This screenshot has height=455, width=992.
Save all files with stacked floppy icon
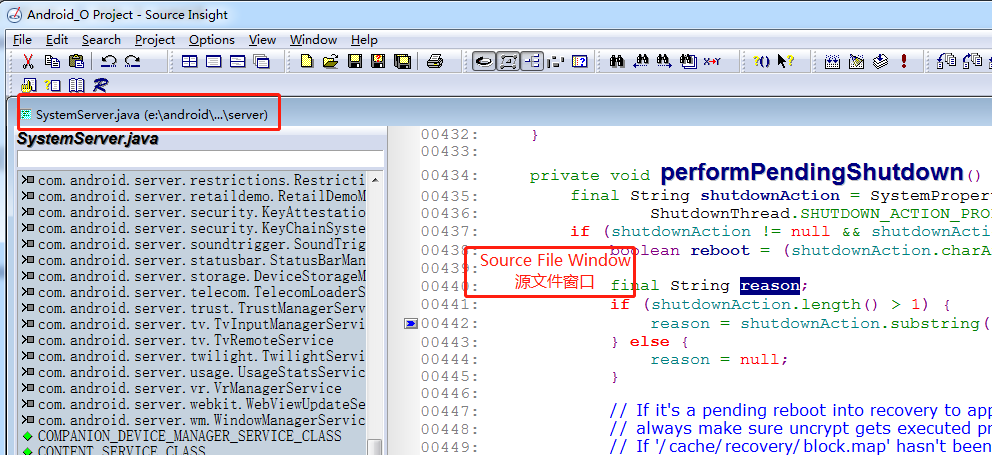(x=402, y=61)
